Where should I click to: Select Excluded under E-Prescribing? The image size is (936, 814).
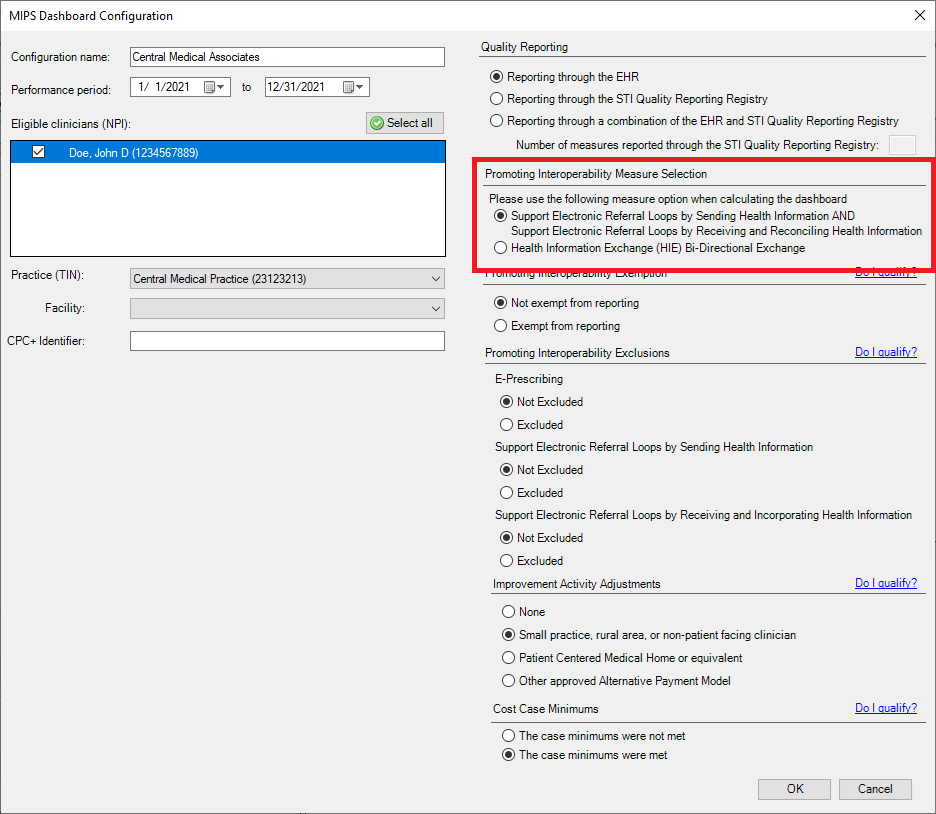pyautogui.click(x=506, y=425)
